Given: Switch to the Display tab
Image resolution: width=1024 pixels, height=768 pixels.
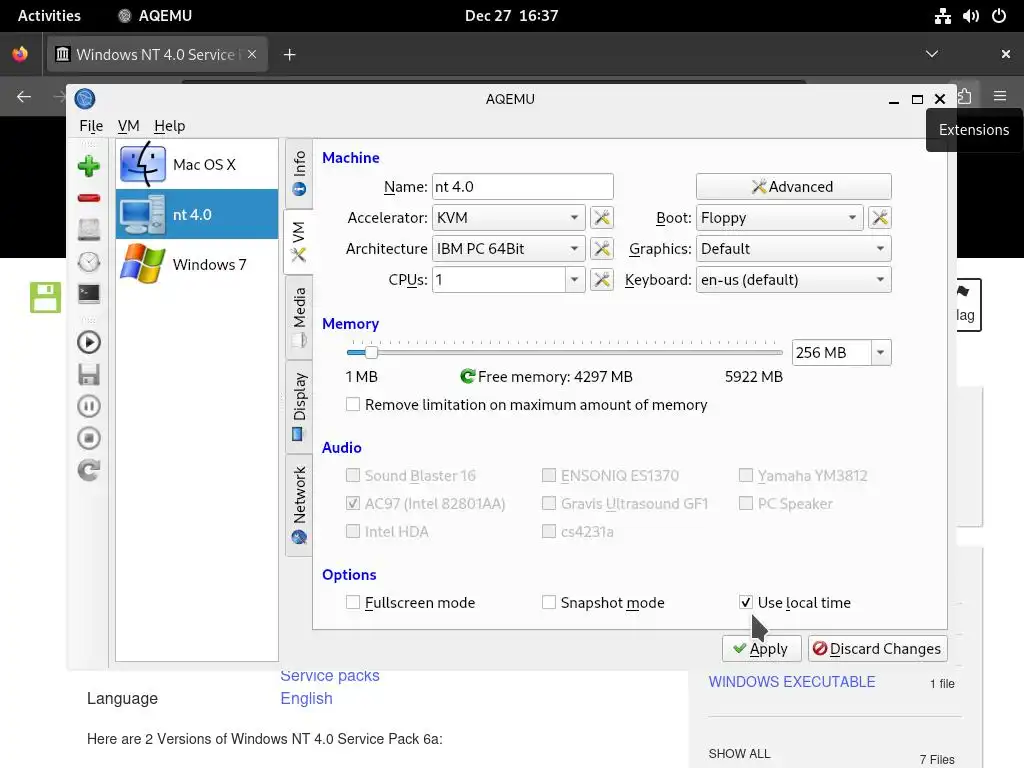Looking at the screenshot, I should (299, 406).
